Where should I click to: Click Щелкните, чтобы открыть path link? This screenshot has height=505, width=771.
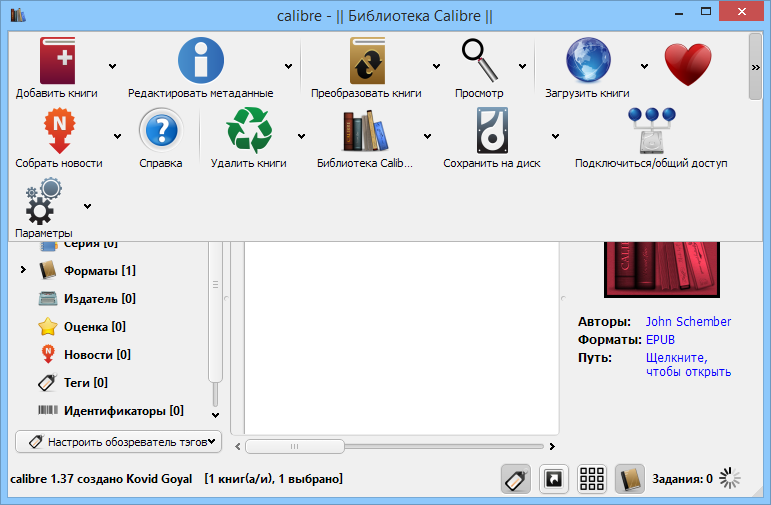pos(688,364)
